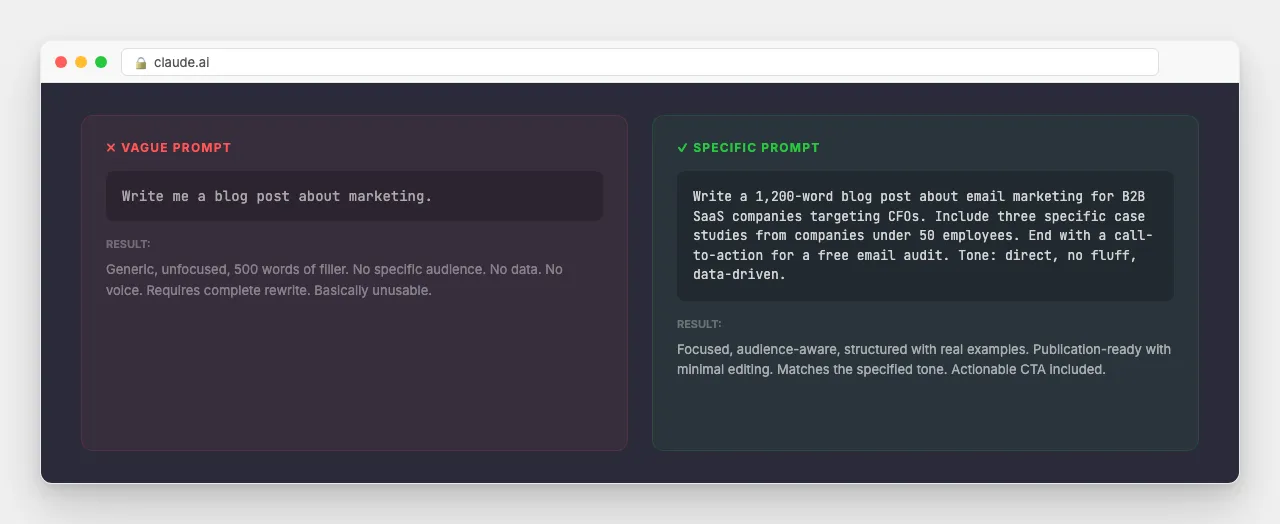Click the SPECIFIC PROMPT heading
1280x524 pixels.
pyautogui.click(x=756, y=147)
